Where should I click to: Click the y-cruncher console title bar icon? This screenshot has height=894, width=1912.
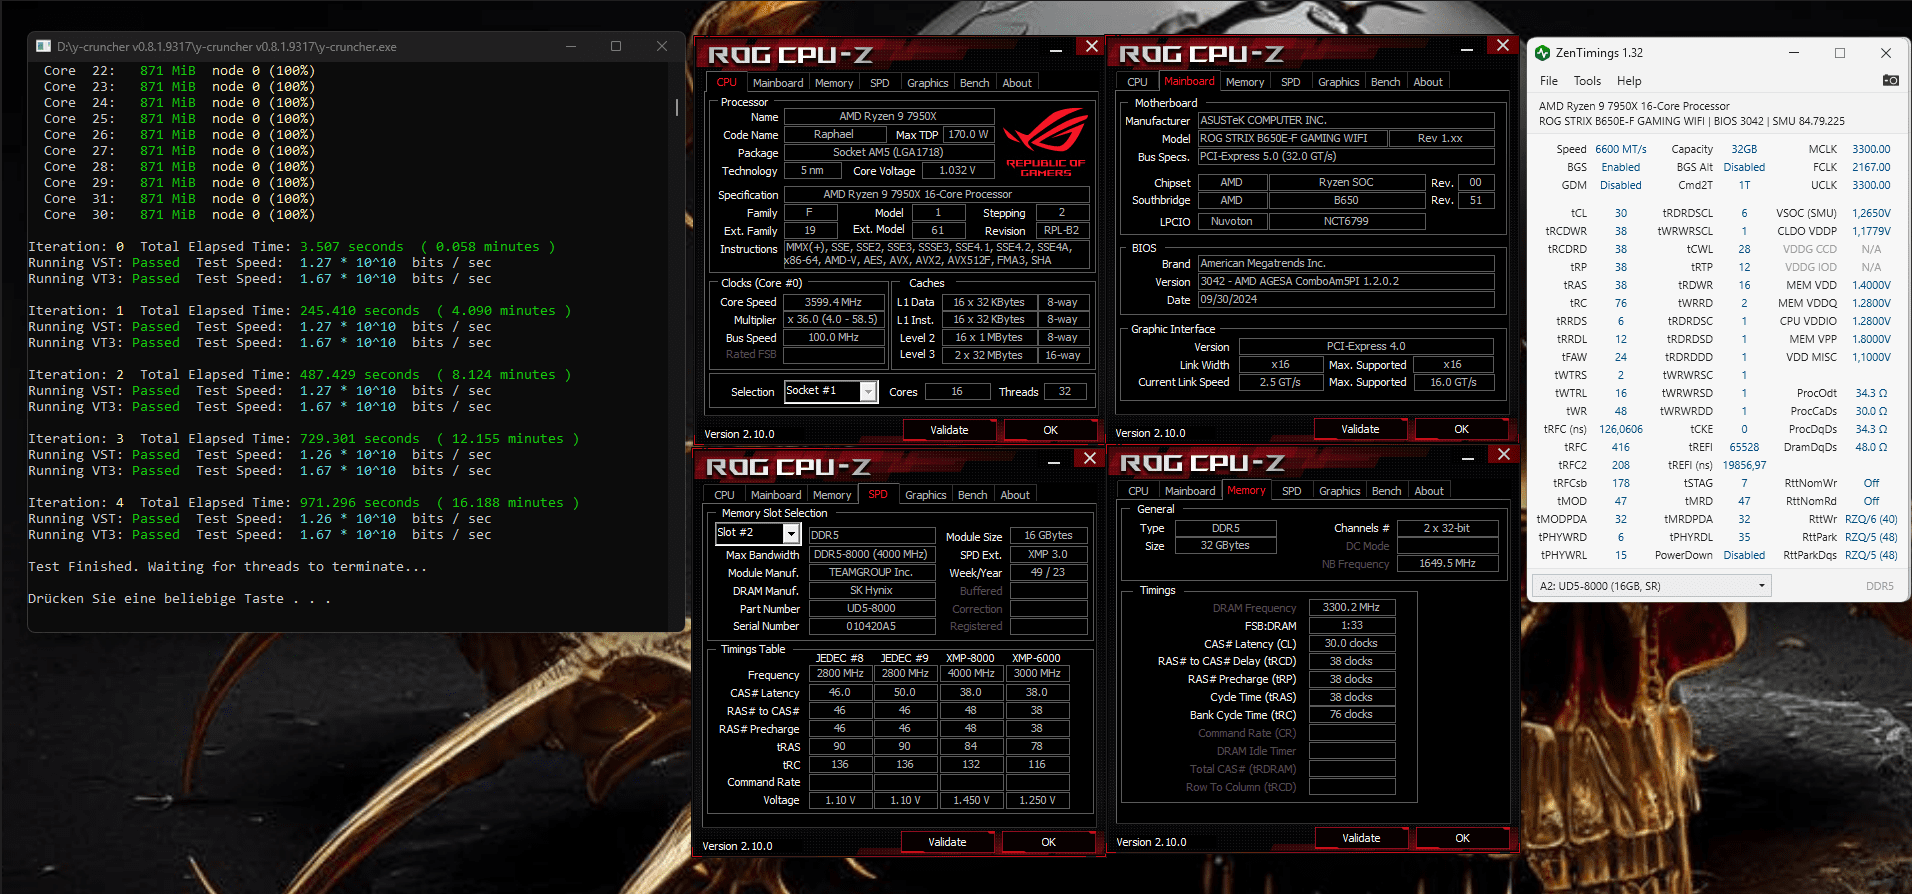[x=43, y=46]
